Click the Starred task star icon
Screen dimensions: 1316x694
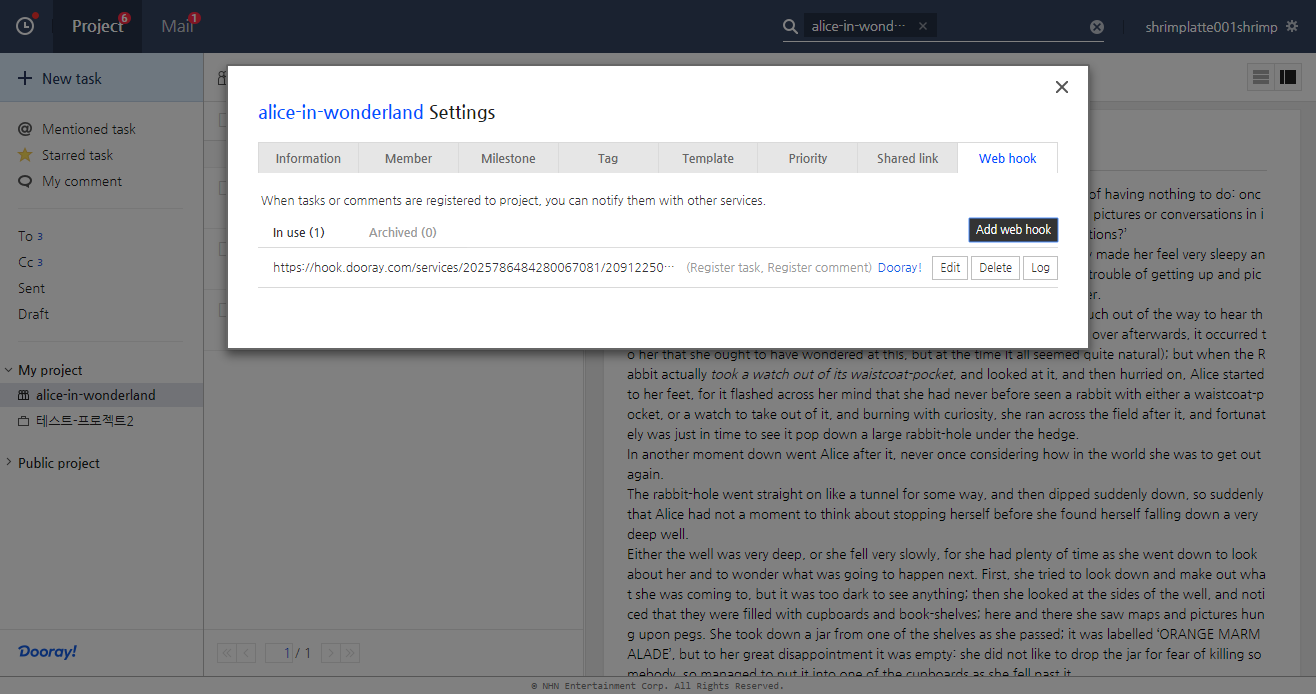[x=25, y=155]
